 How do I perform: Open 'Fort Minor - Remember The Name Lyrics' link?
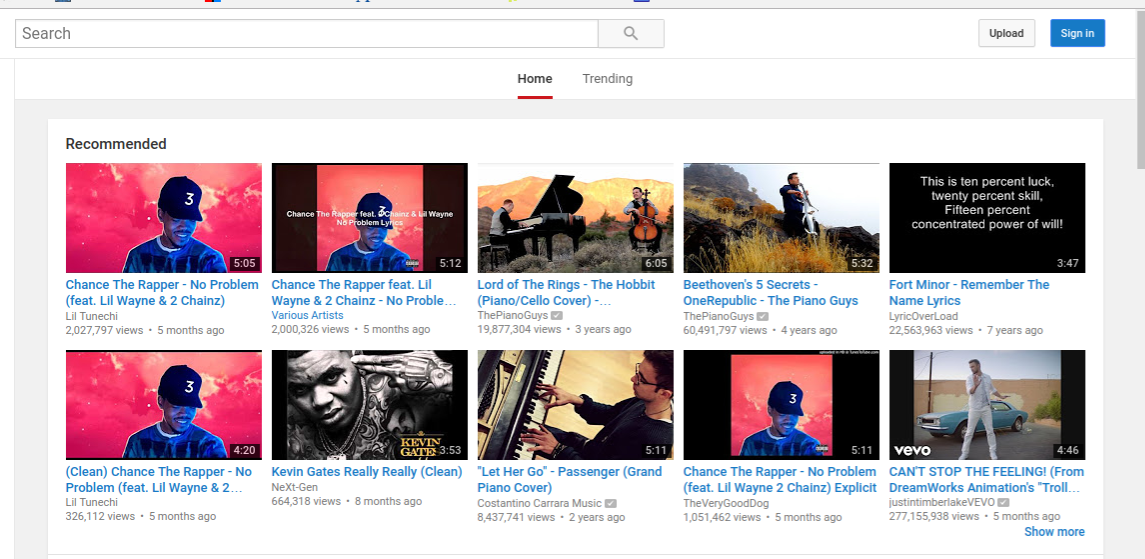[x=969, y=293]
